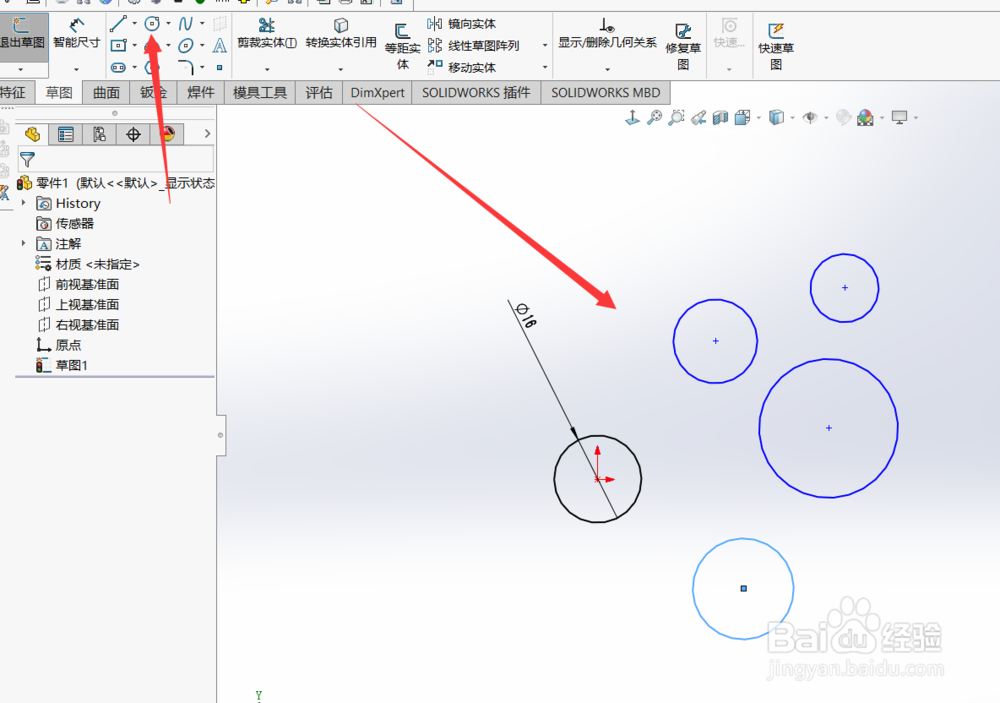Select the Circle sketch tool
1000x703 pixels.
152,23
